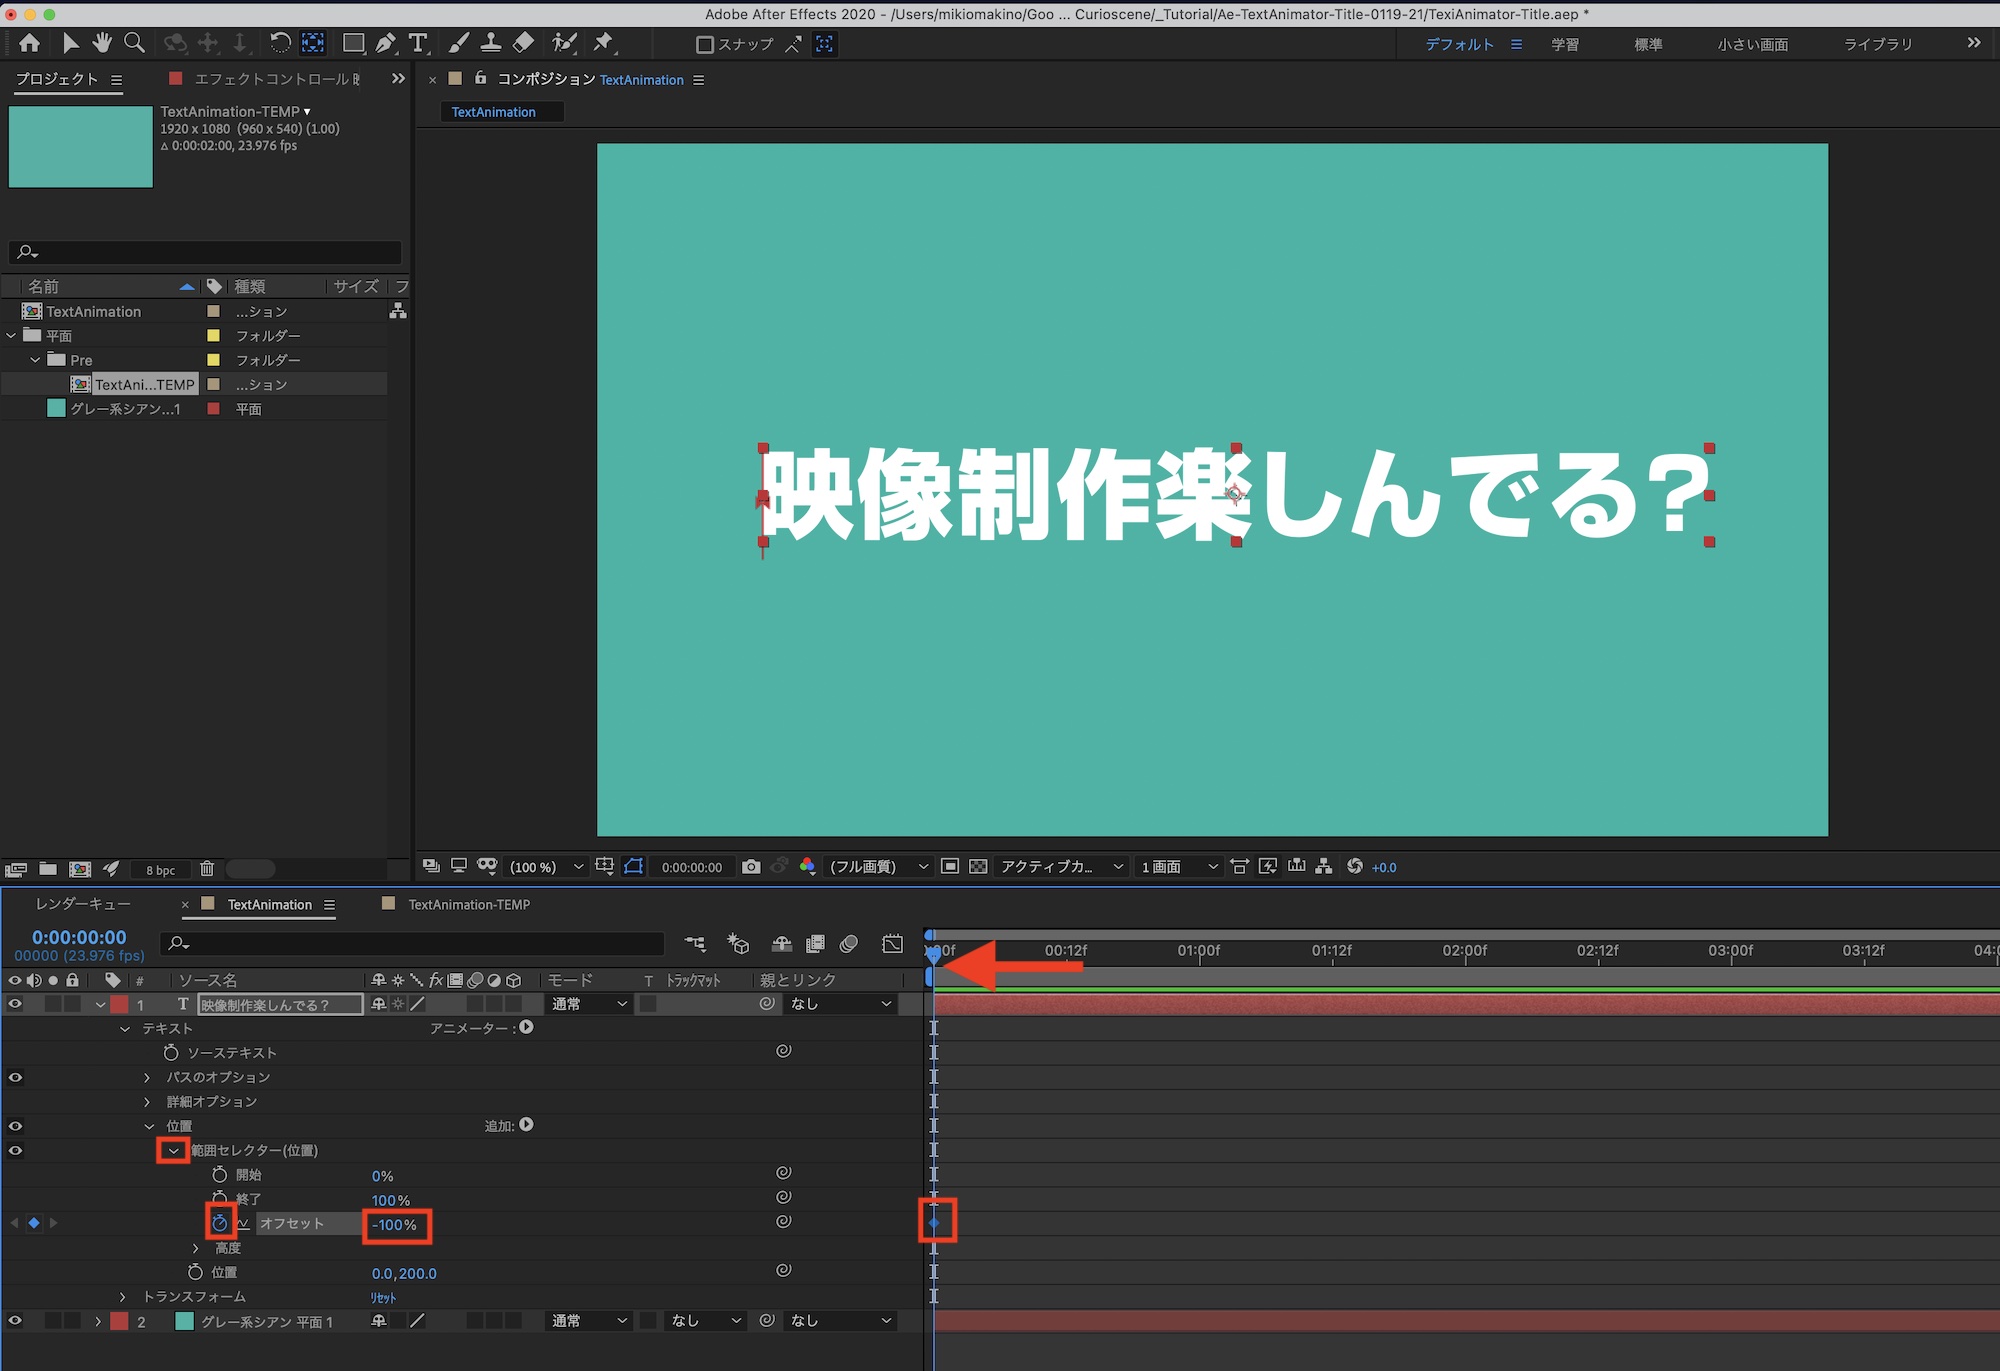The width and height of the screenshot is (2000, 1371).
Task: Toggle visibility of グレー系シアン 平面 1 layer
Action: pos(15,1321)
